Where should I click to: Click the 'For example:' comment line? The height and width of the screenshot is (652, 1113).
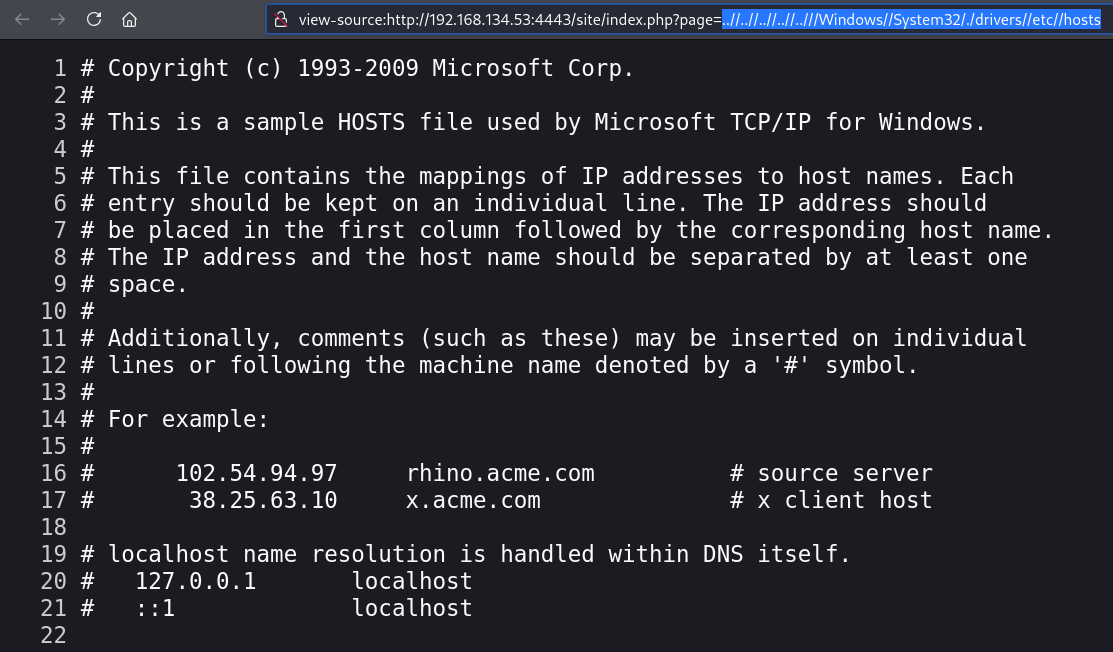pyautogui.click(x=175, y=419)
